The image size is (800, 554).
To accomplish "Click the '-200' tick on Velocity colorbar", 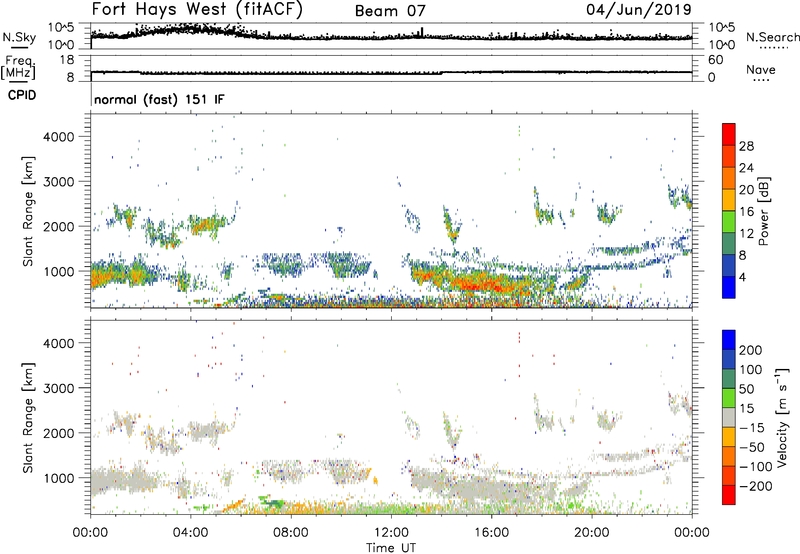I will coord(754,486).
